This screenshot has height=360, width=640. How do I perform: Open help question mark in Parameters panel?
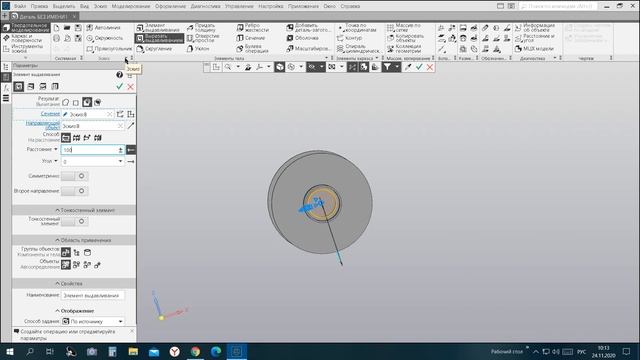pyautogui.click(x=119, y=75)
